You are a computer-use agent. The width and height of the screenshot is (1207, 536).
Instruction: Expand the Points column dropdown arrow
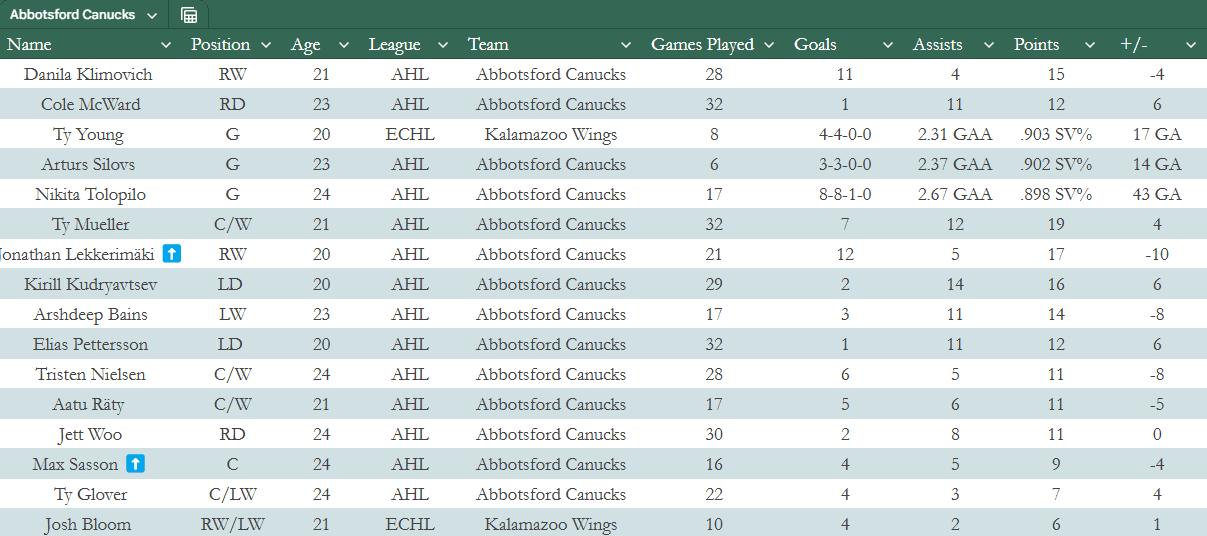click(1088, 45)
